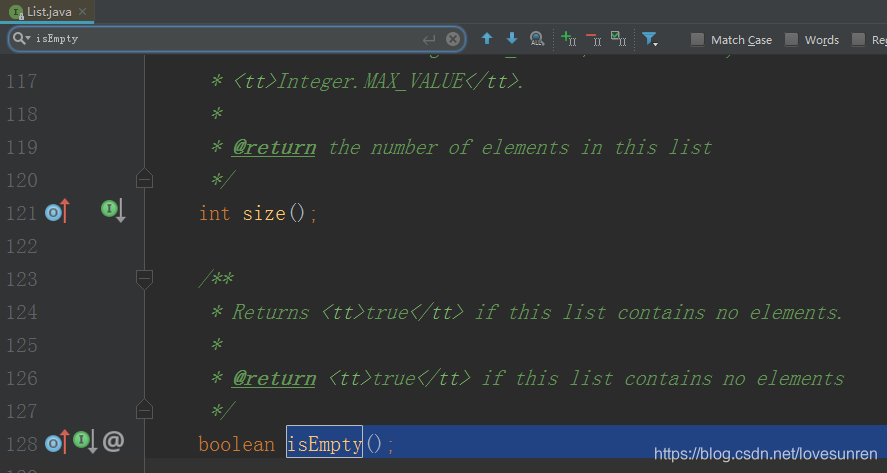This screenshot has height=473, width=887.
Task: Go to next occurrence with the down arrow
Action: [511, 38]
